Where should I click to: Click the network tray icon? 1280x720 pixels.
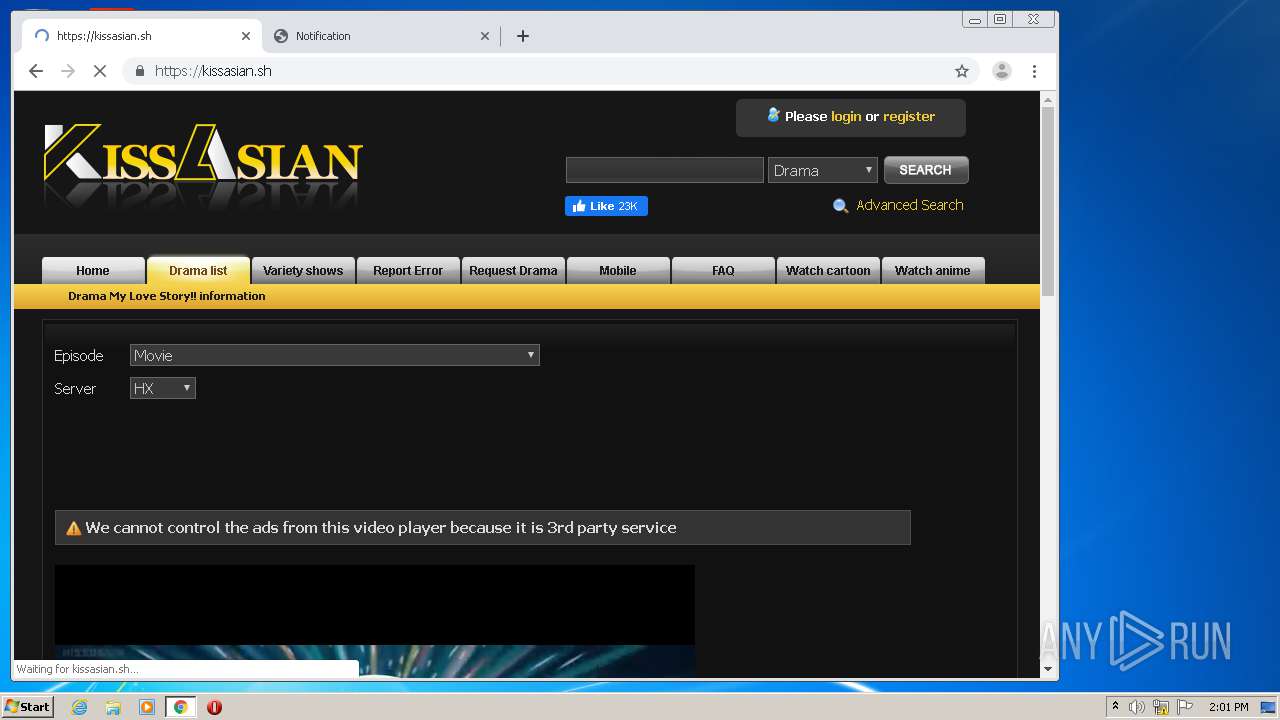coord(1161,707)
